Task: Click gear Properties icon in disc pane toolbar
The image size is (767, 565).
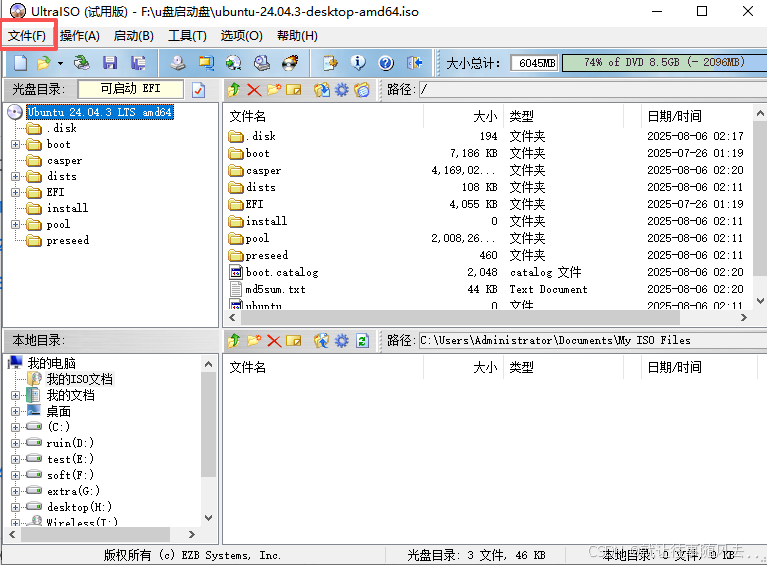Action: [x=341, y=90]
